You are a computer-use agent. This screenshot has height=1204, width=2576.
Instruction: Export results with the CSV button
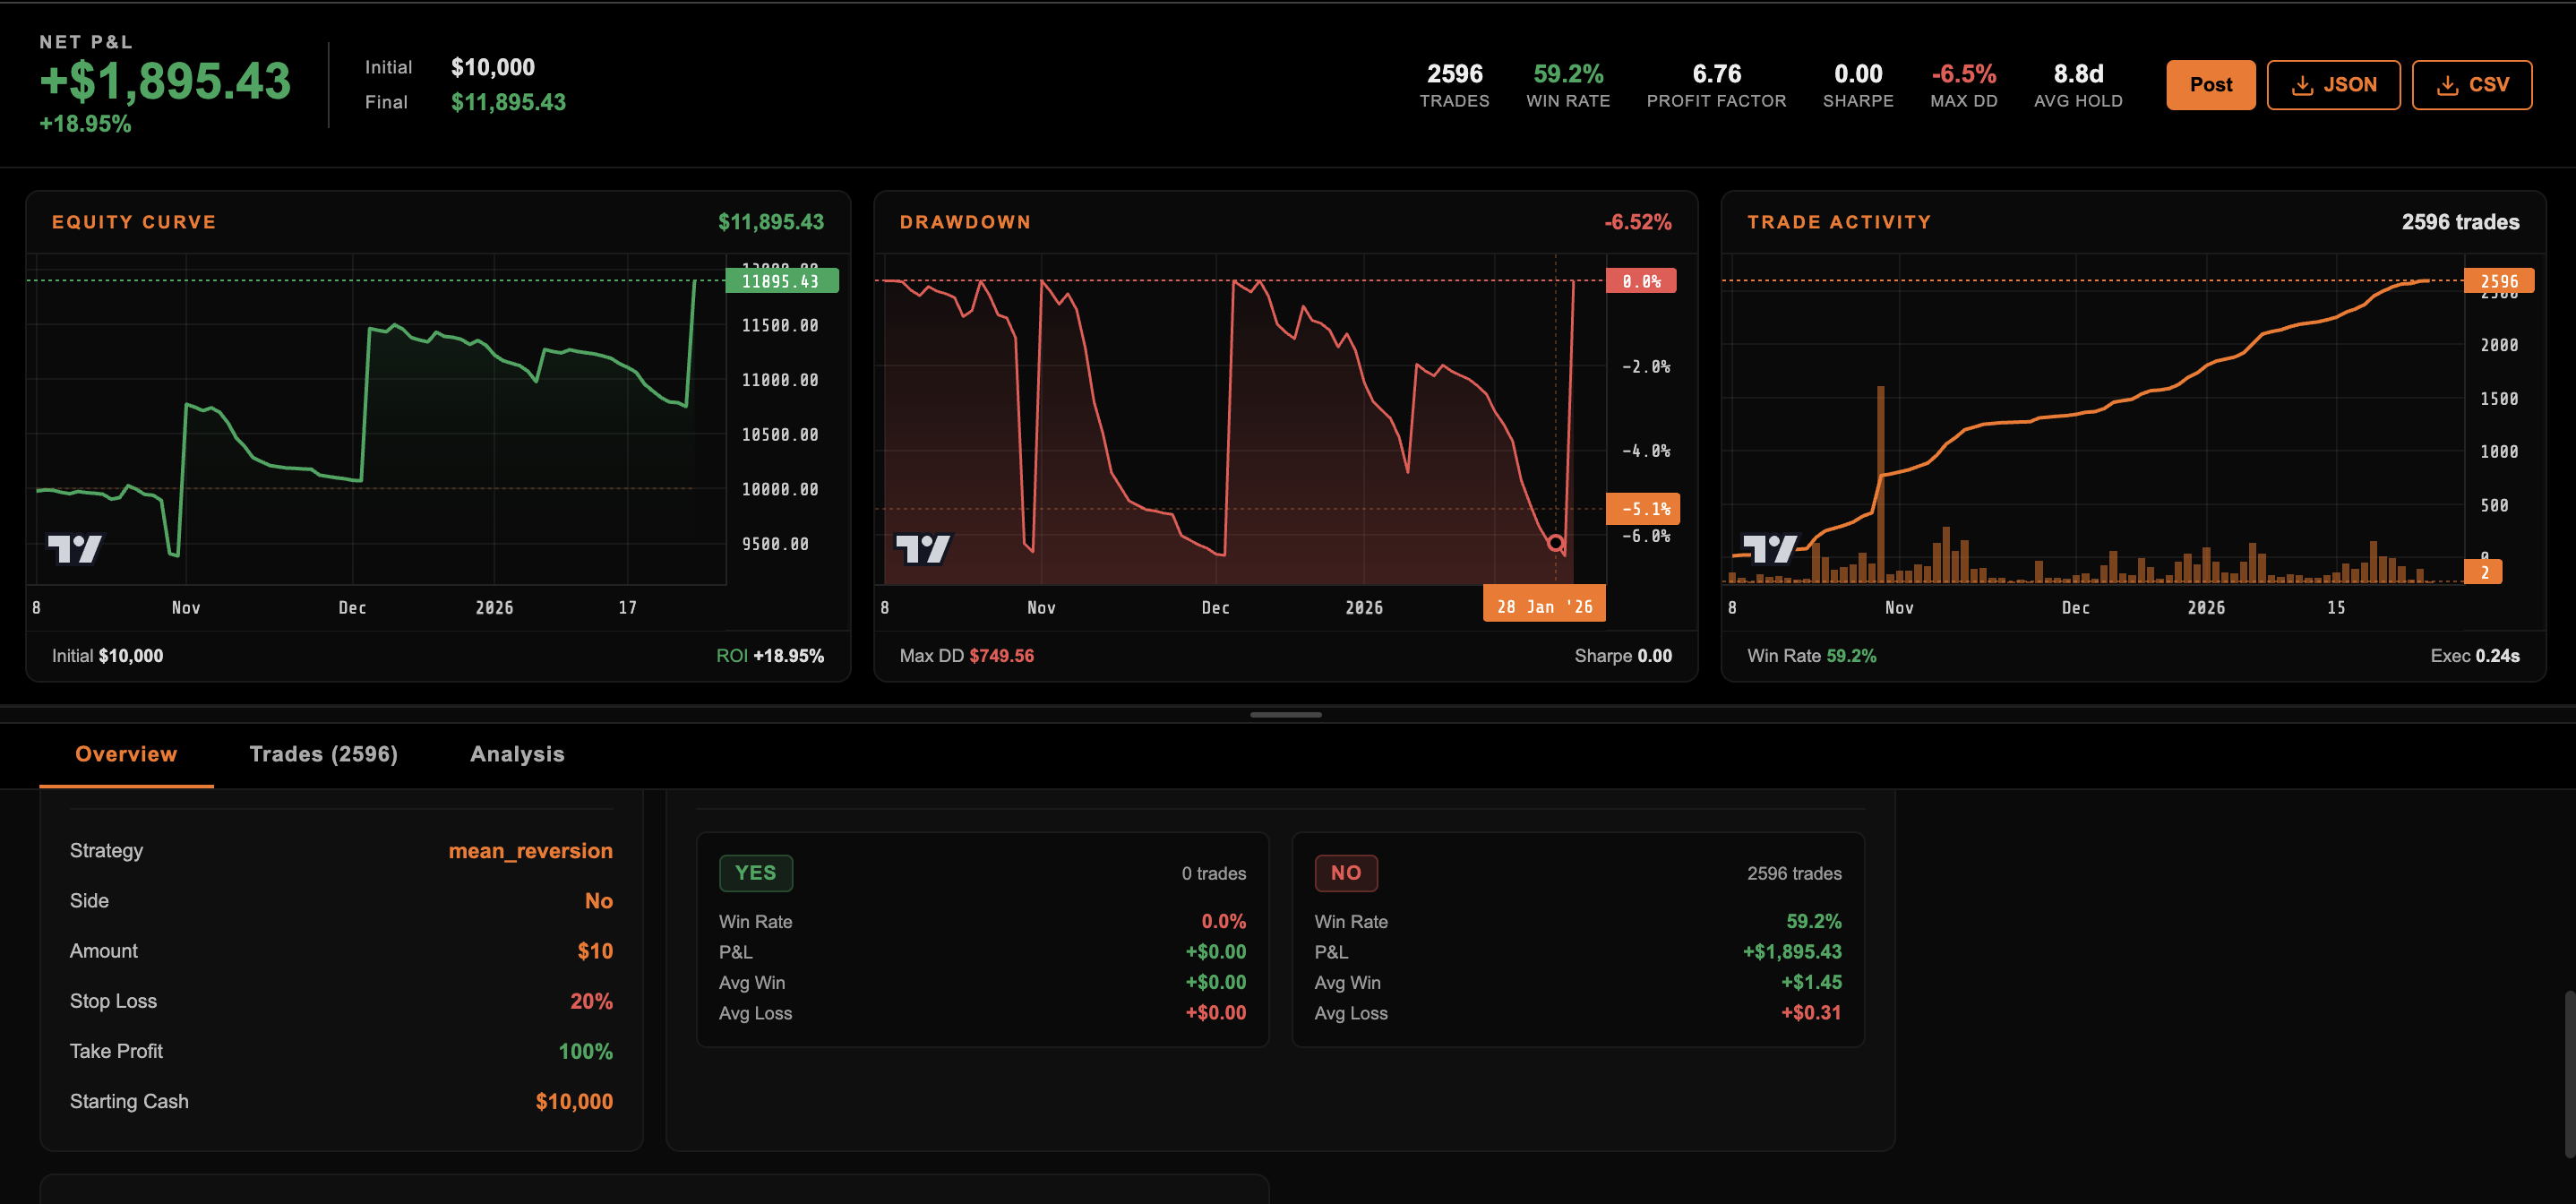point(2471,85)
